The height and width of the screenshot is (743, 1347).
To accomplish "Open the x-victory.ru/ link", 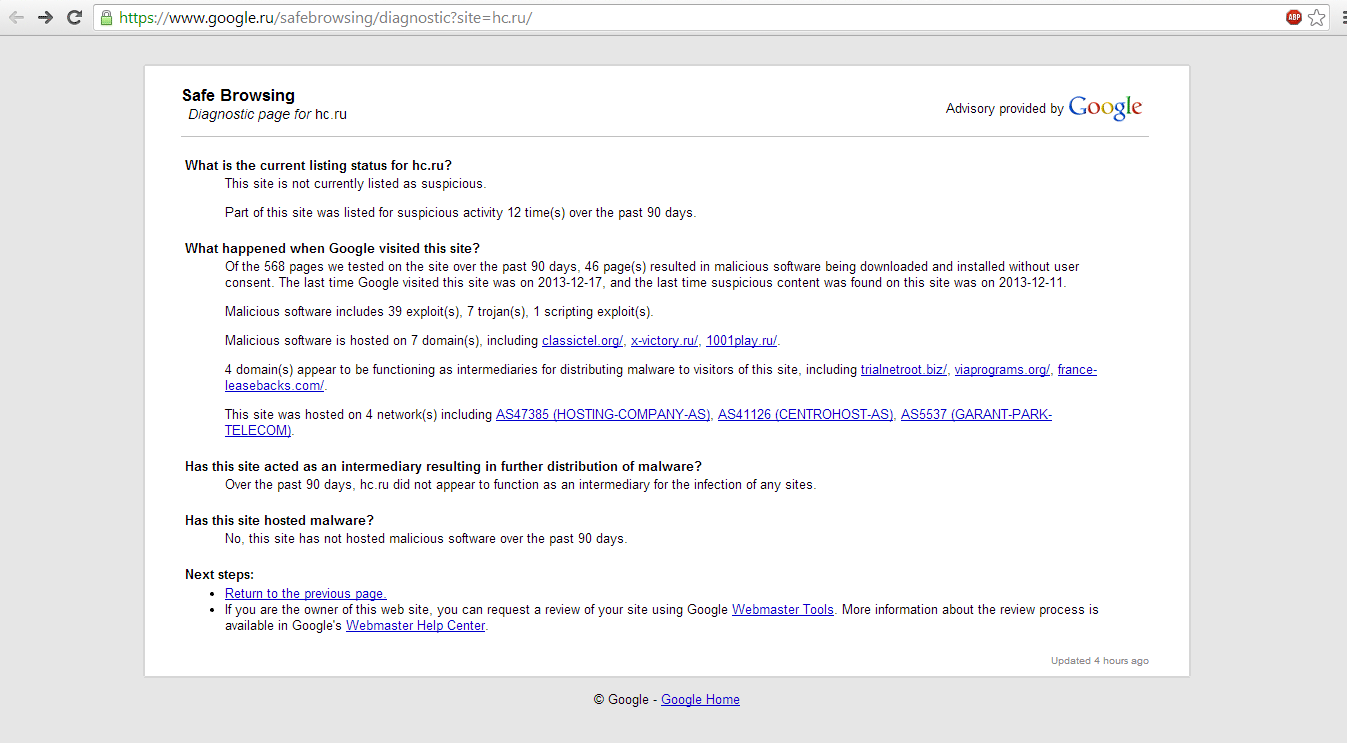I will (x=664, y=341).
